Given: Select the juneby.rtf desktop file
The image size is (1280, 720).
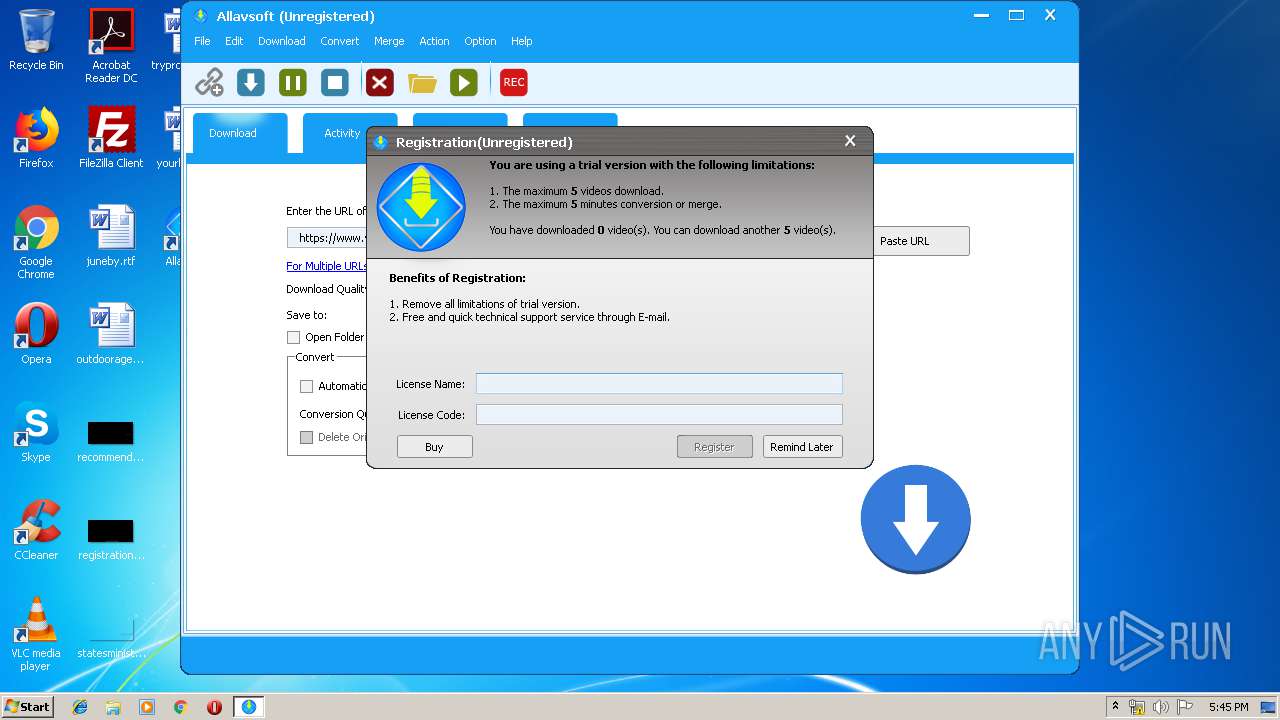Looking at the screenshot, I should point(111,236).
